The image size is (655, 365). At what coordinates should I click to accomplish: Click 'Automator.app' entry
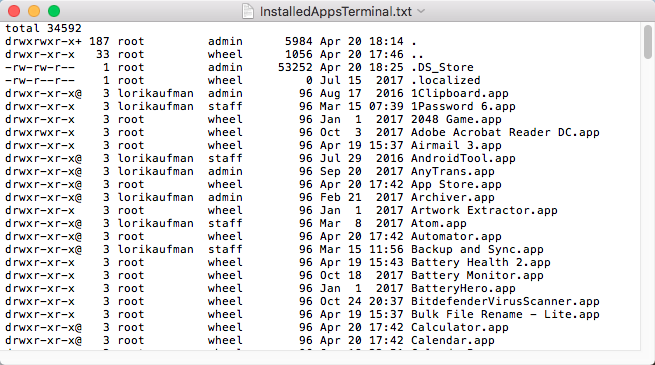point(456,236)
